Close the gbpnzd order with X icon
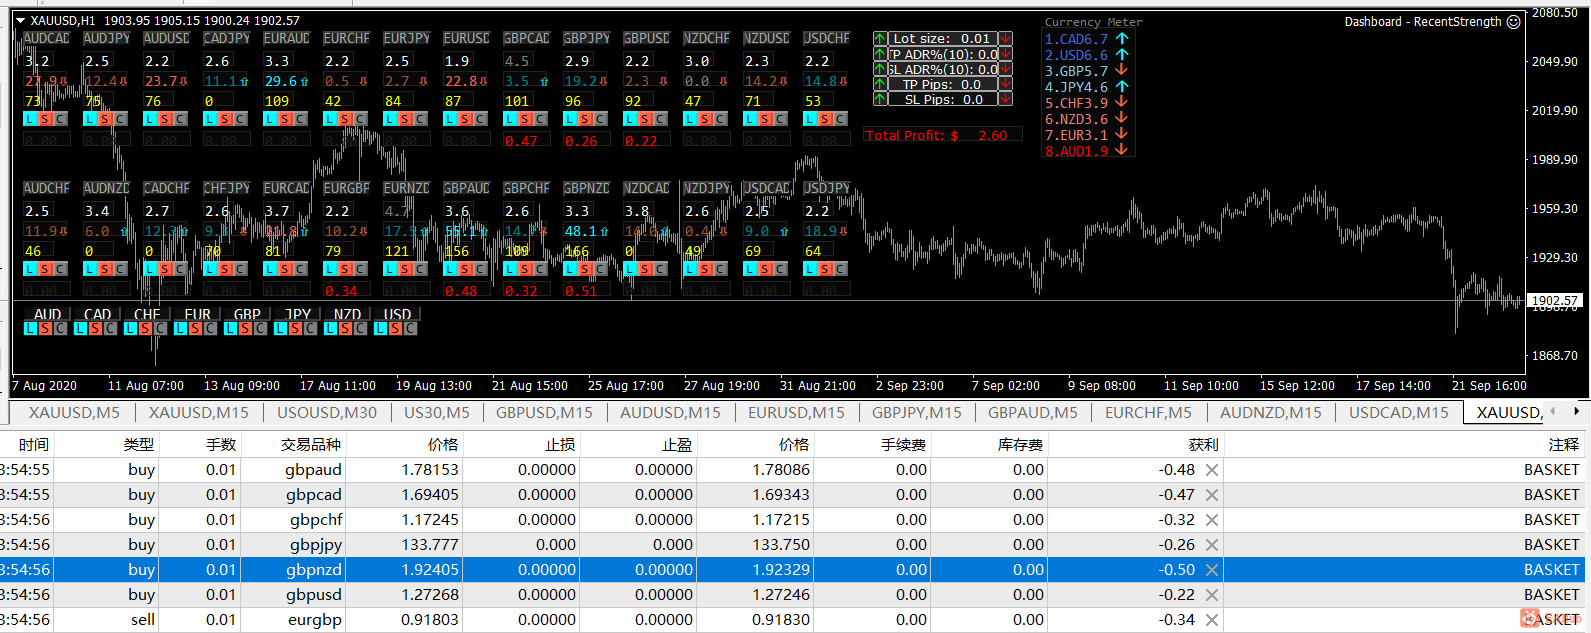The width and height of the screenshot is (1591, 633). pos(1212,570)
